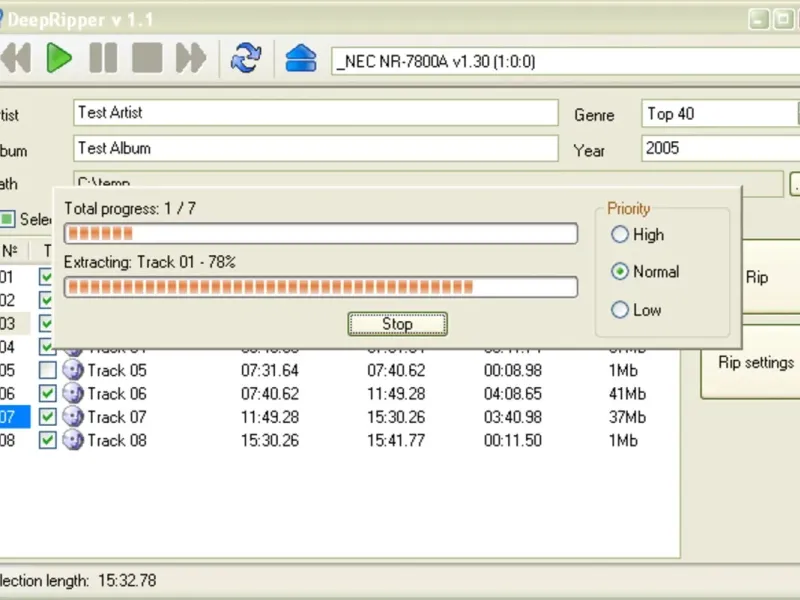Uncheck the checkbox in row 03

point(46,323)
